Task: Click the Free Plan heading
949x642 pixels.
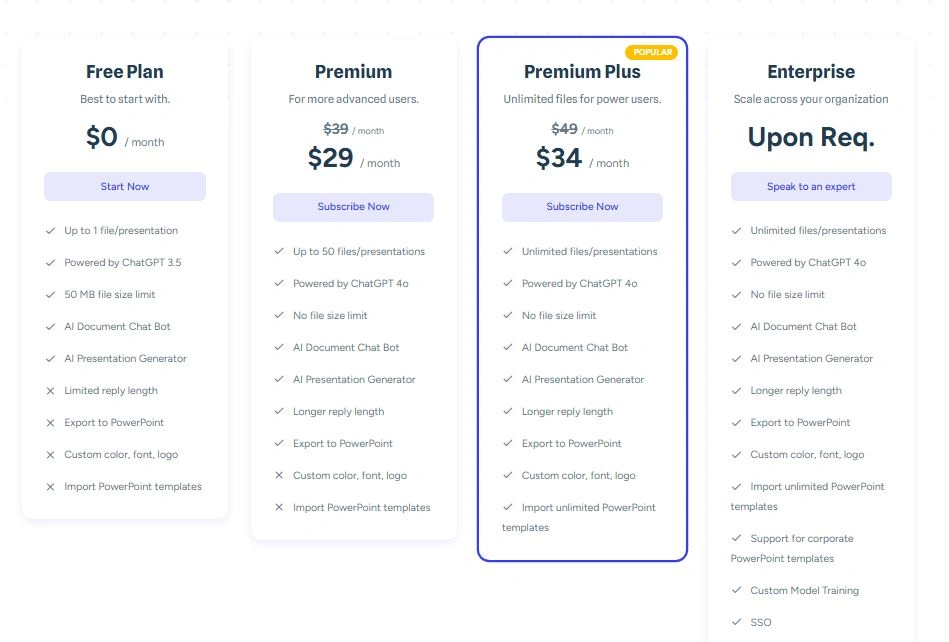Action: (x=124, y=72)
